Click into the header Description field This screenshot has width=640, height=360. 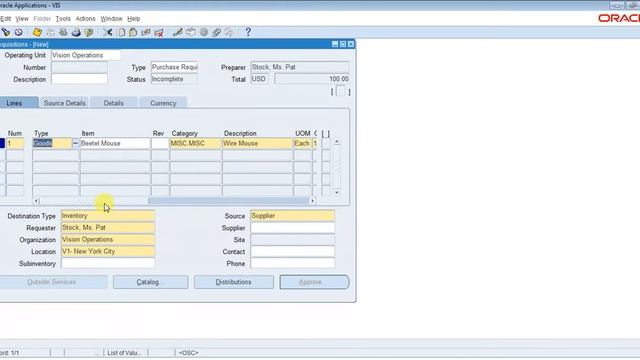[79, 79]
